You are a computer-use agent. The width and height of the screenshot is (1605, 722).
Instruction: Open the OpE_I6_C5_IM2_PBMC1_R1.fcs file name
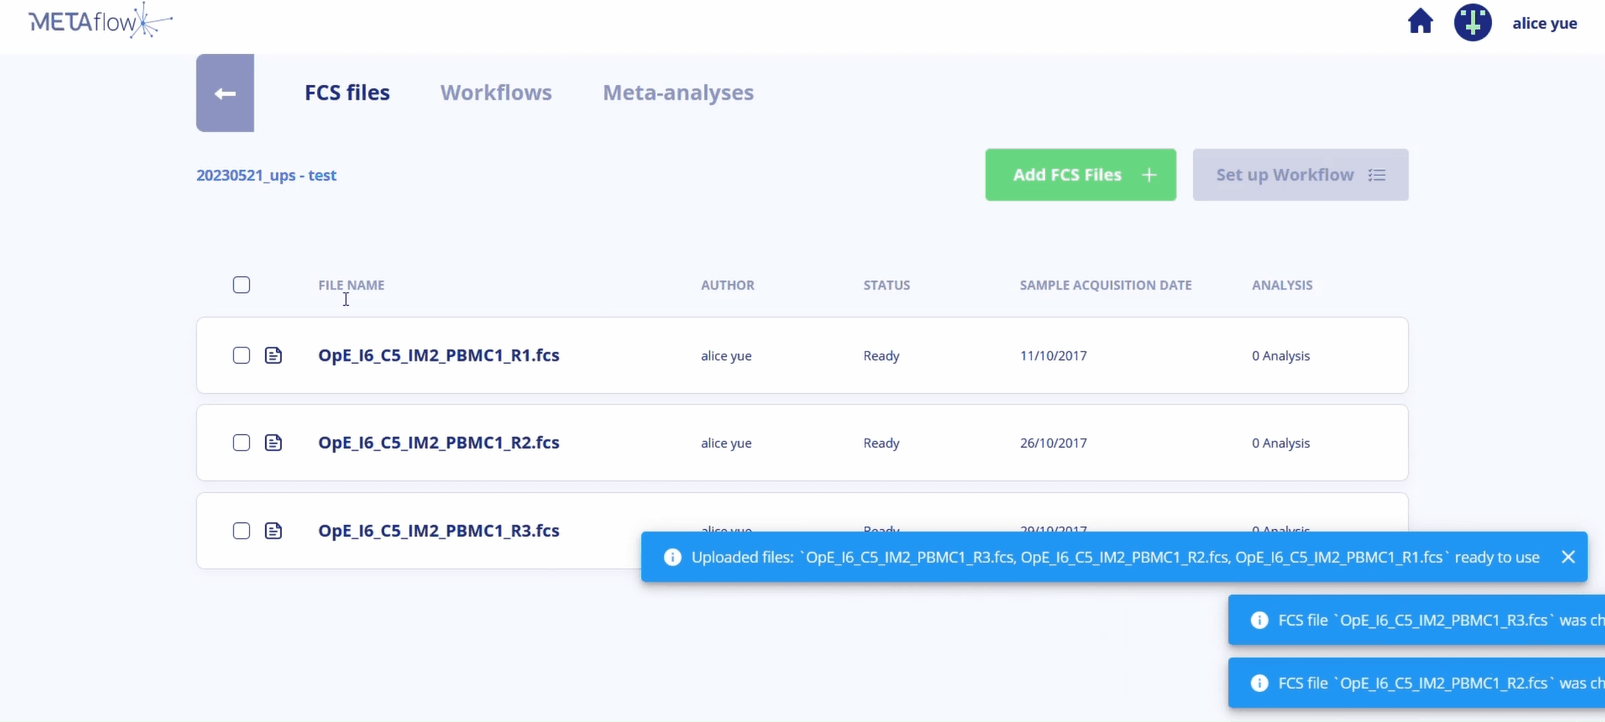click(x=438, y=356)
